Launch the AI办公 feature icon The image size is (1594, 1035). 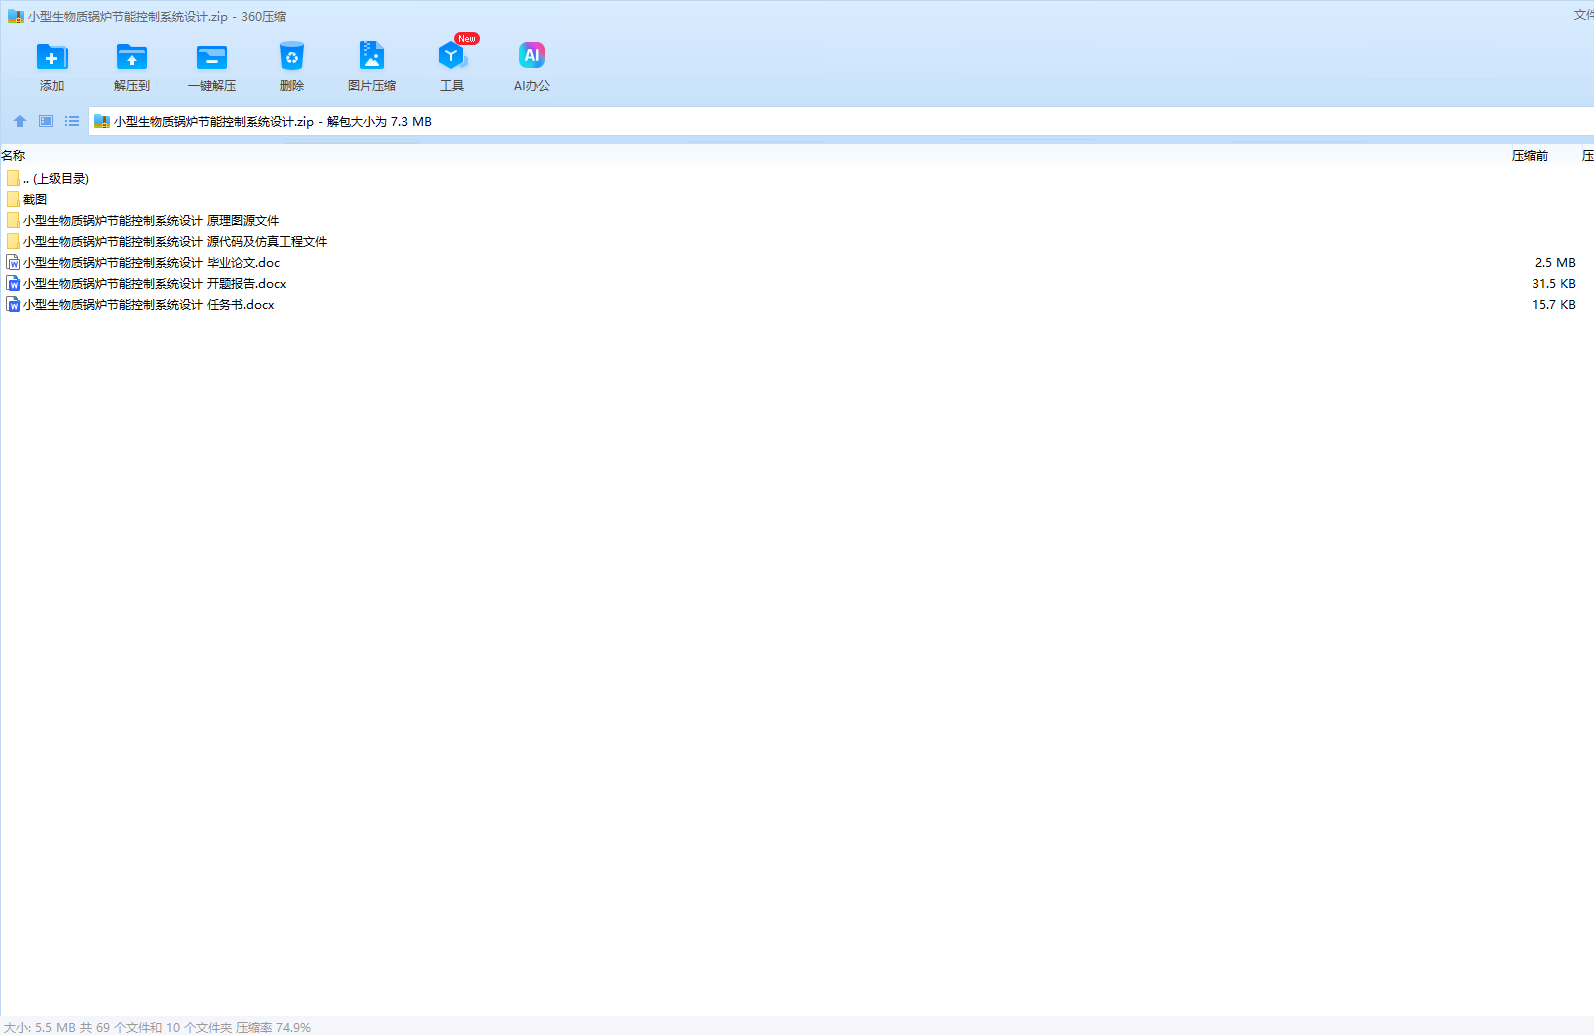[x=532, y=58]
